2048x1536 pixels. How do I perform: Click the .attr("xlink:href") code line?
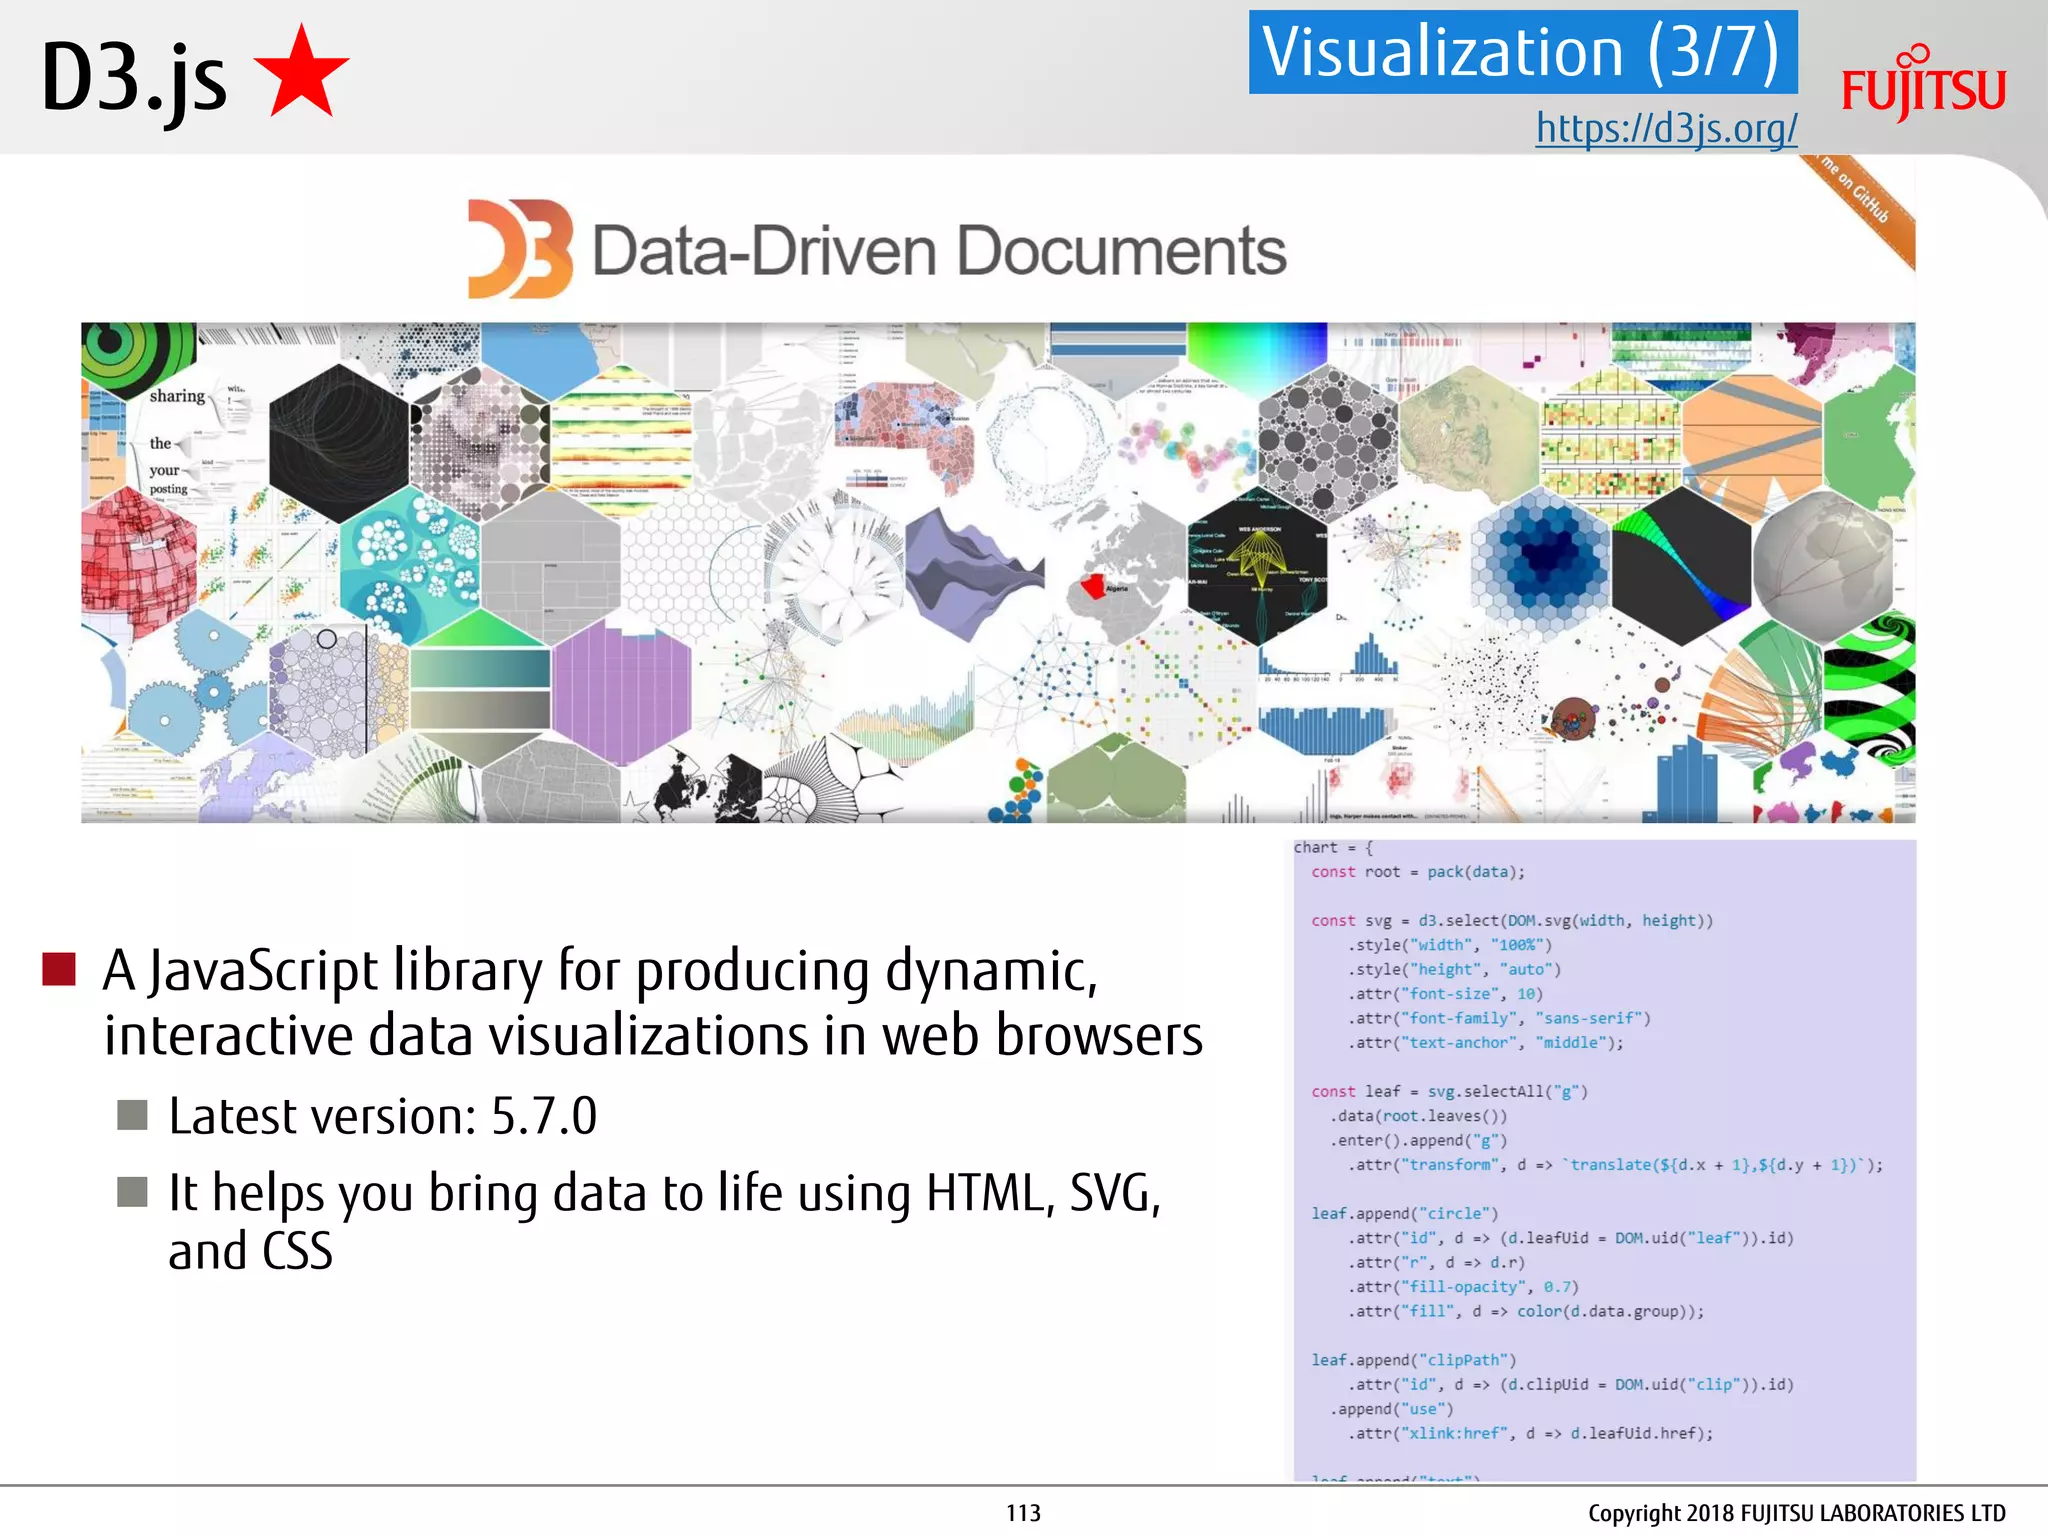(1530, 1434)
